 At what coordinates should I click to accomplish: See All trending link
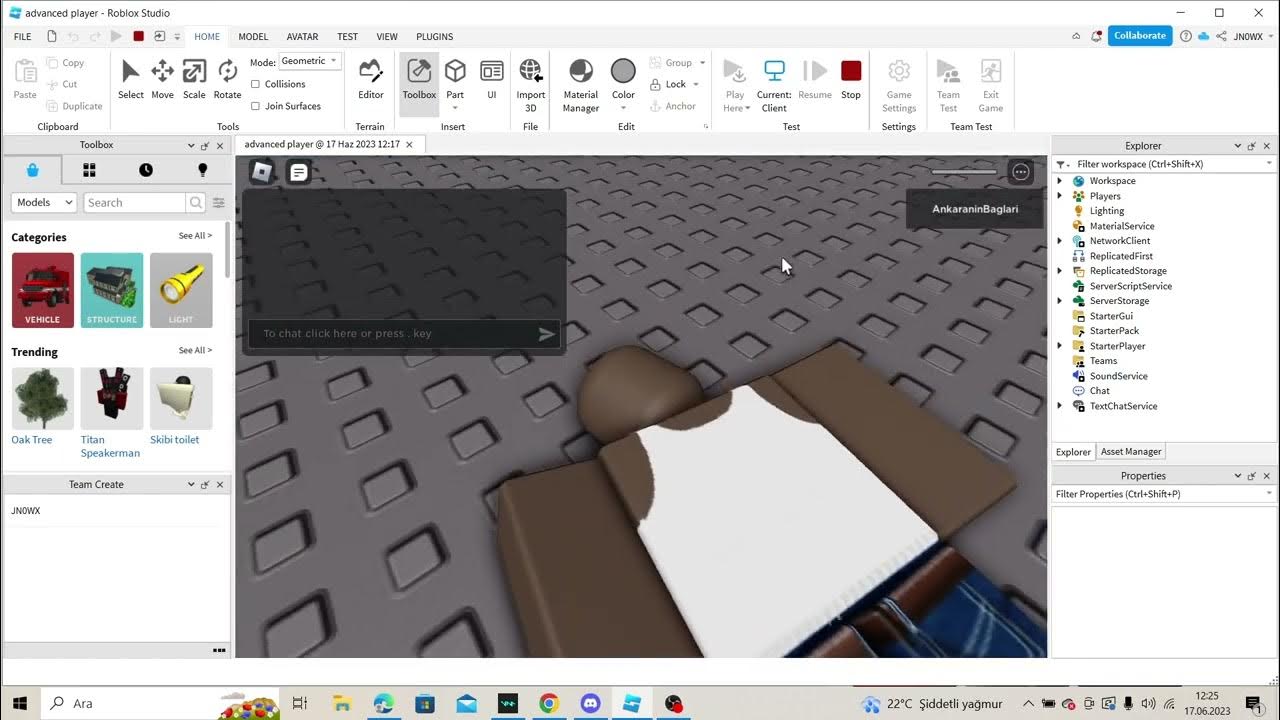(x=195, y=351)
